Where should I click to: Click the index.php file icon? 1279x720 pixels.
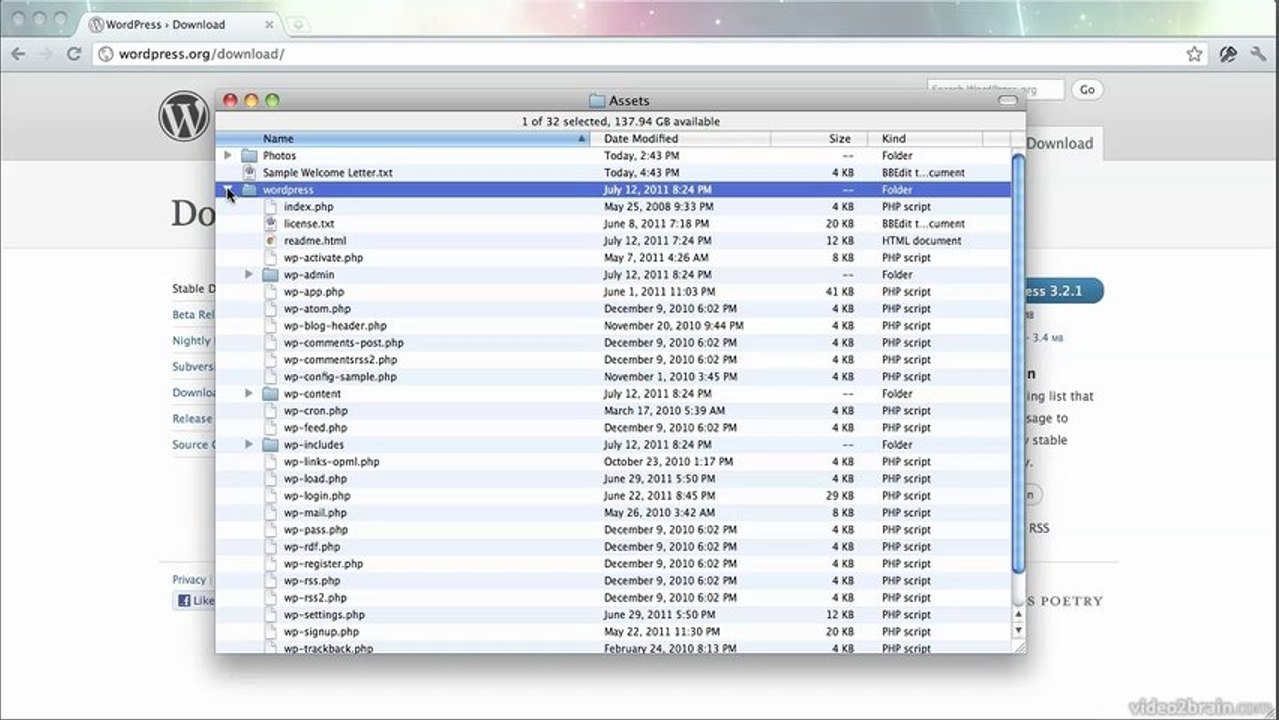[x=270, y=207]
